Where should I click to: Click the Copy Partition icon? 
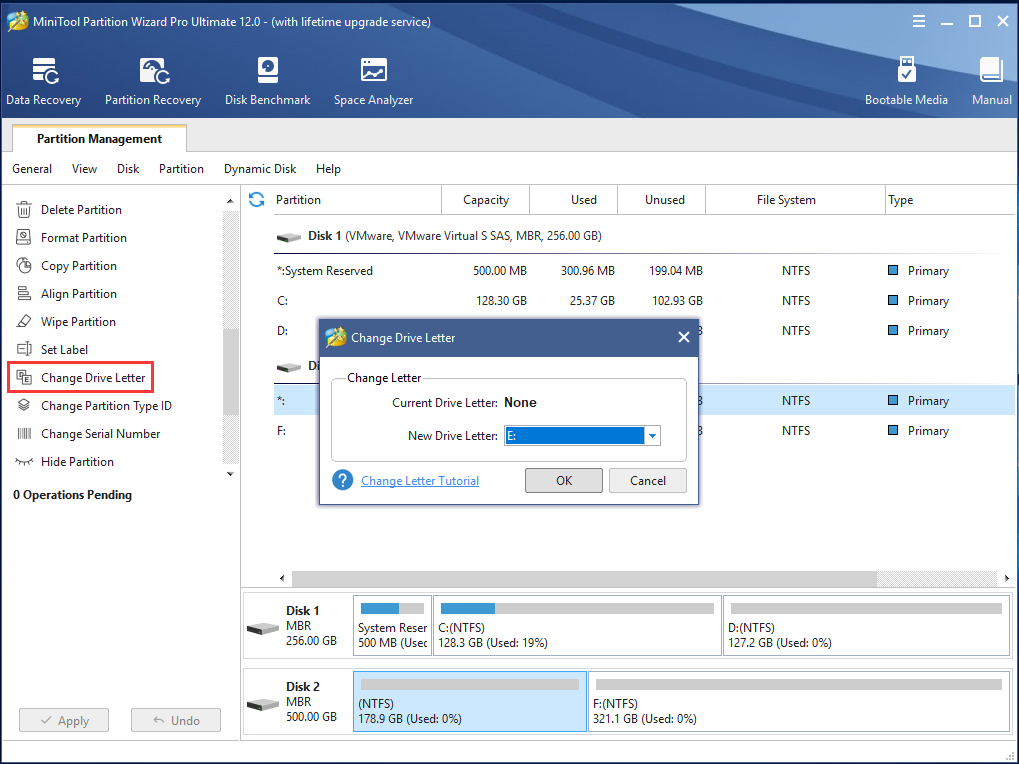pos(24,266)
